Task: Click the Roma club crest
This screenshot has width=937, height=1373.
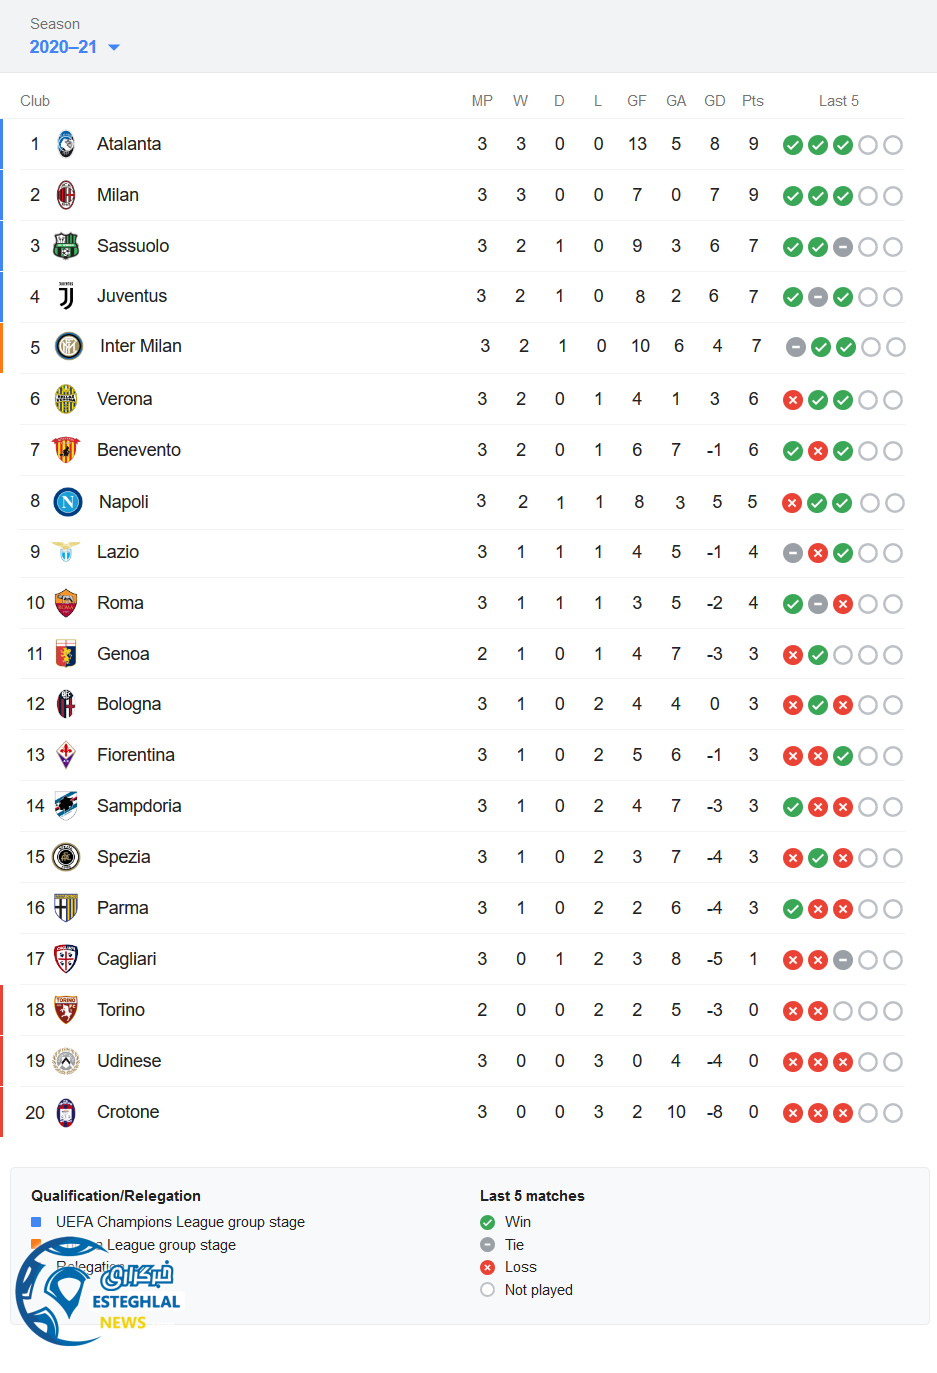Action: click(x=66, y=603)
